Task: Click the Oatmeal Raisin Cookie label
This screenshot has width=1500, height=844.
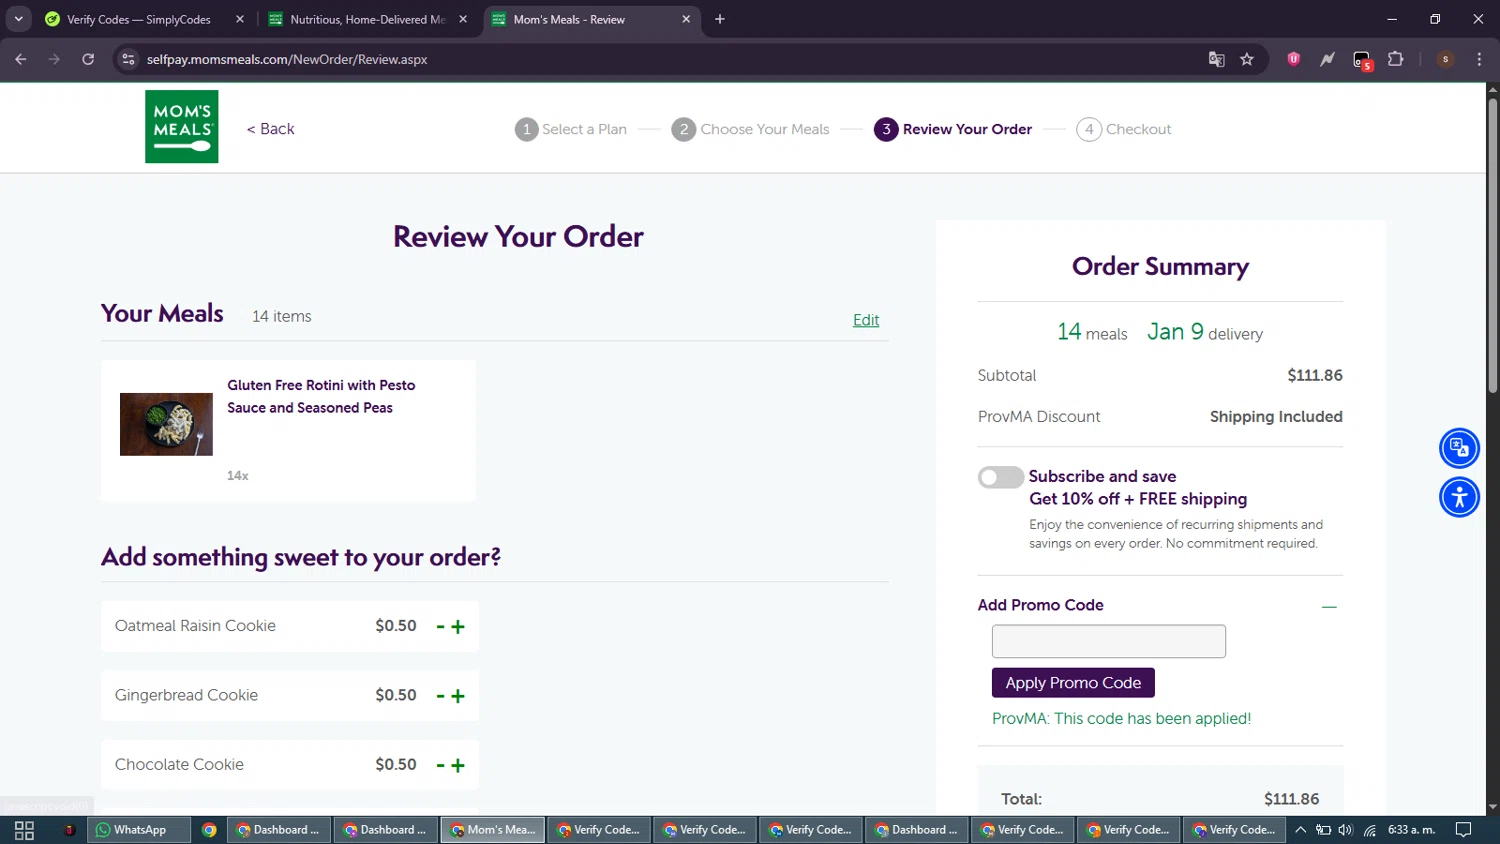Action: pos(195,626)
